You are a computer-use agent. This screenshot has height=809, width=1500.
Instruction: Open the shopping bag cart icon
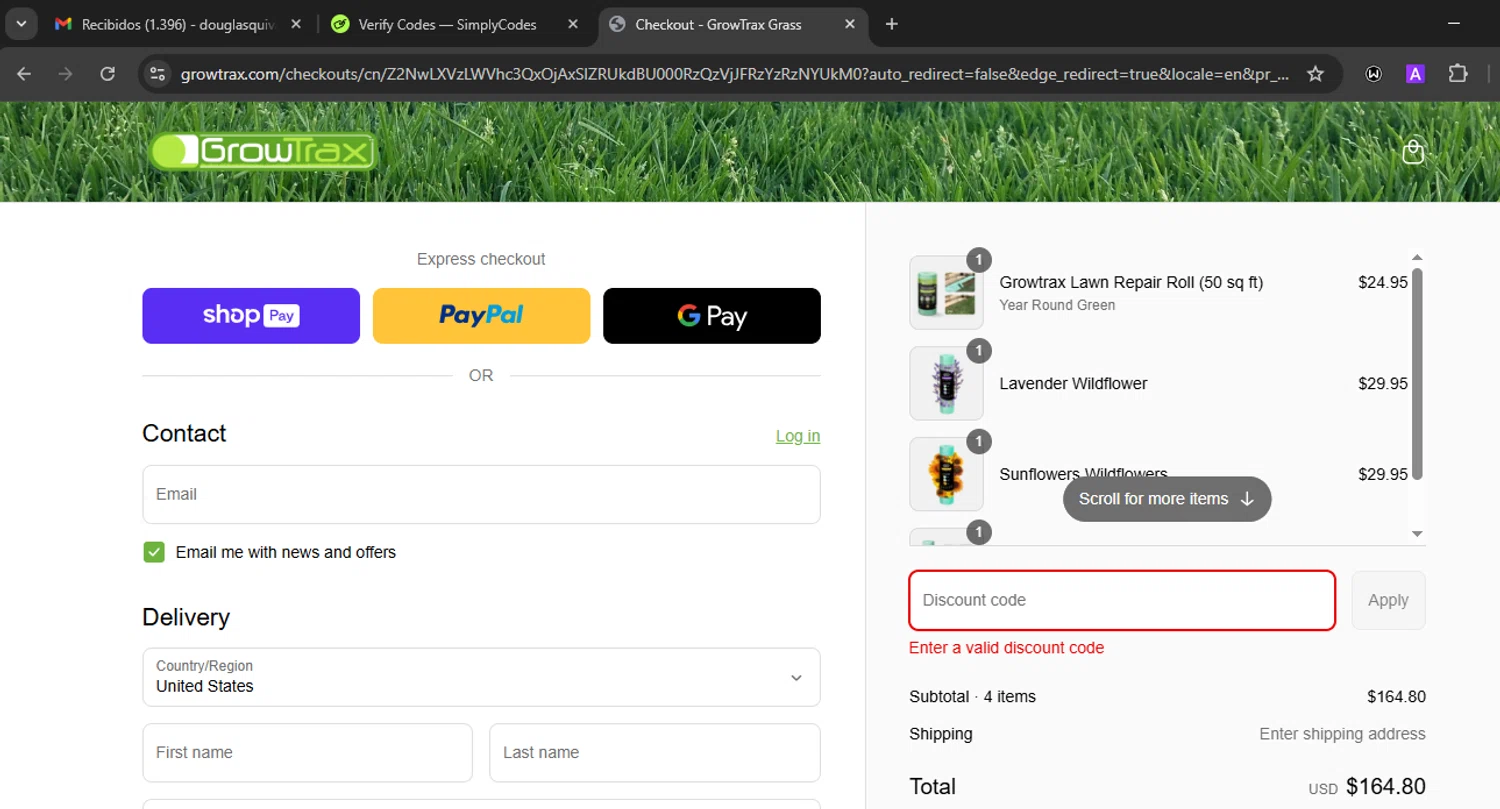1413,151
